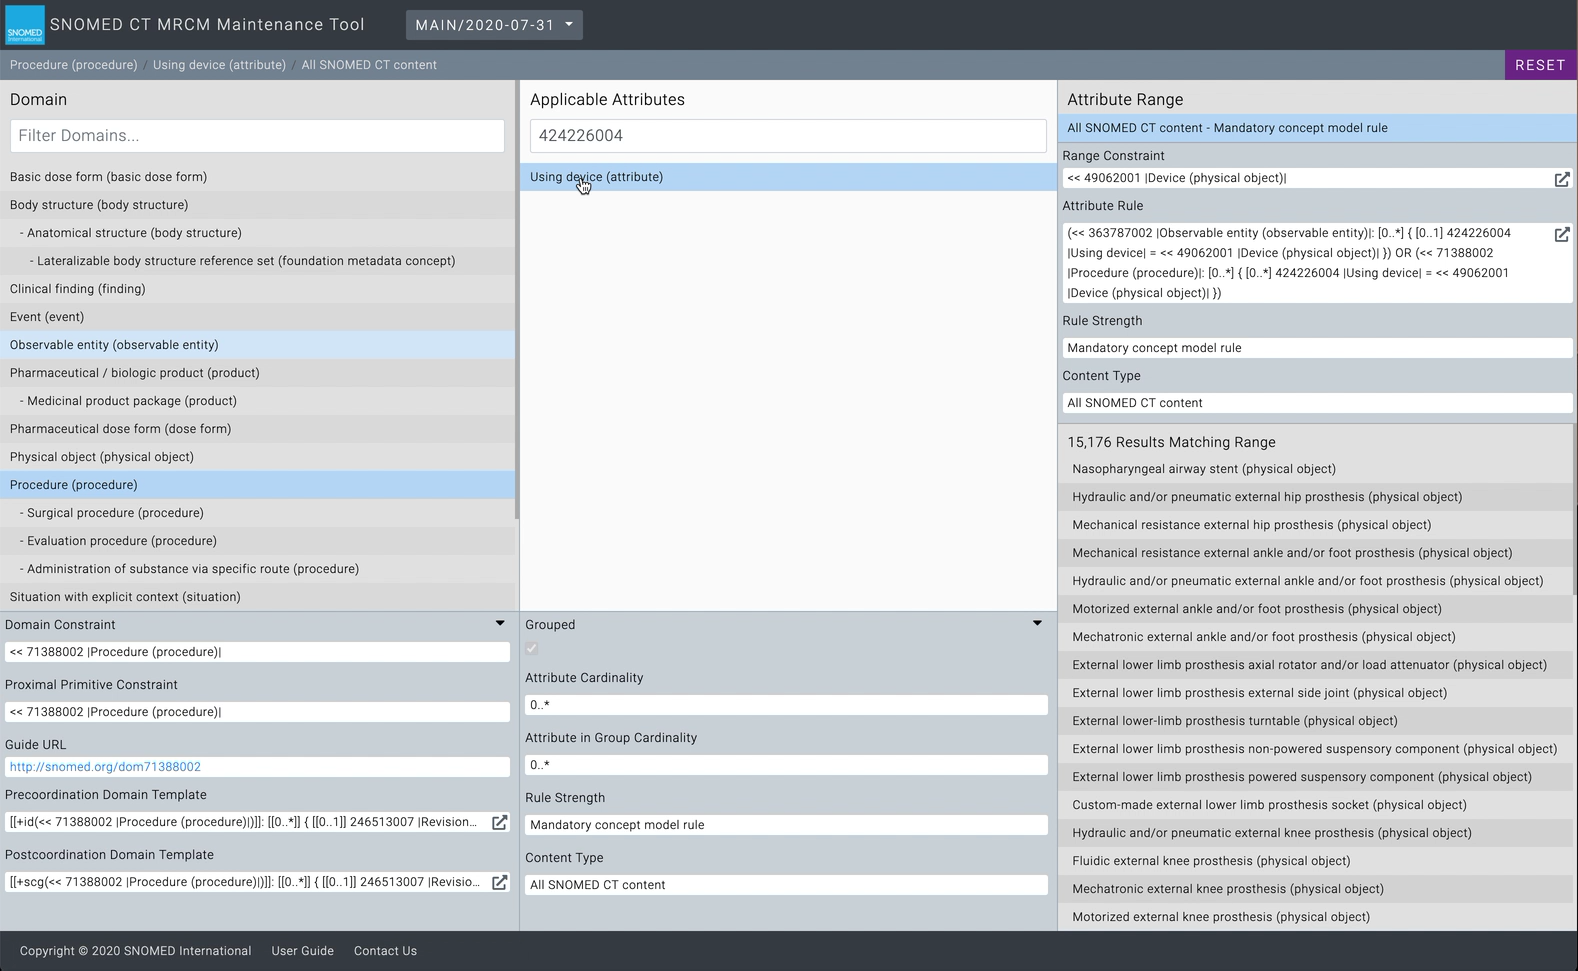This screenshot has height=971, width=1578.
Task: Select Pharmaceutical dose form domain
Action: coord(258,429)
